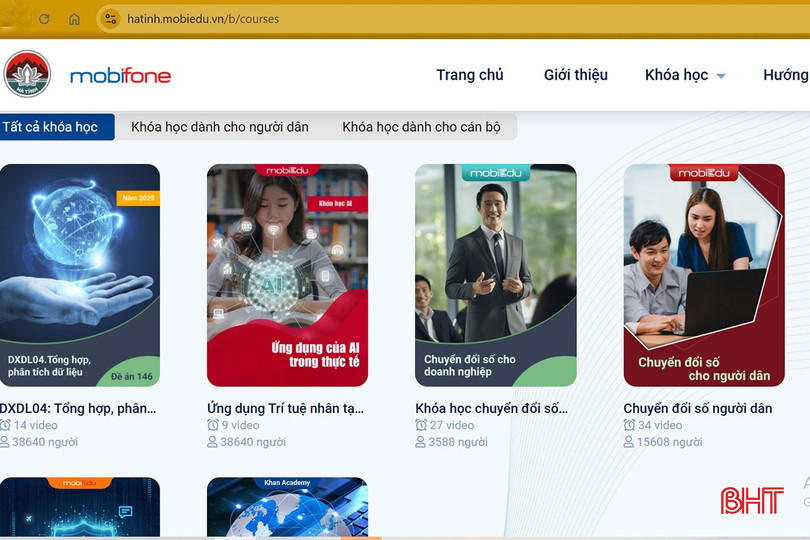Image resolution: width=810 pixels, height=540 pixels.
Task: Click the DXDL04 data analysis course thumbnail
Action: coord(80,275)
